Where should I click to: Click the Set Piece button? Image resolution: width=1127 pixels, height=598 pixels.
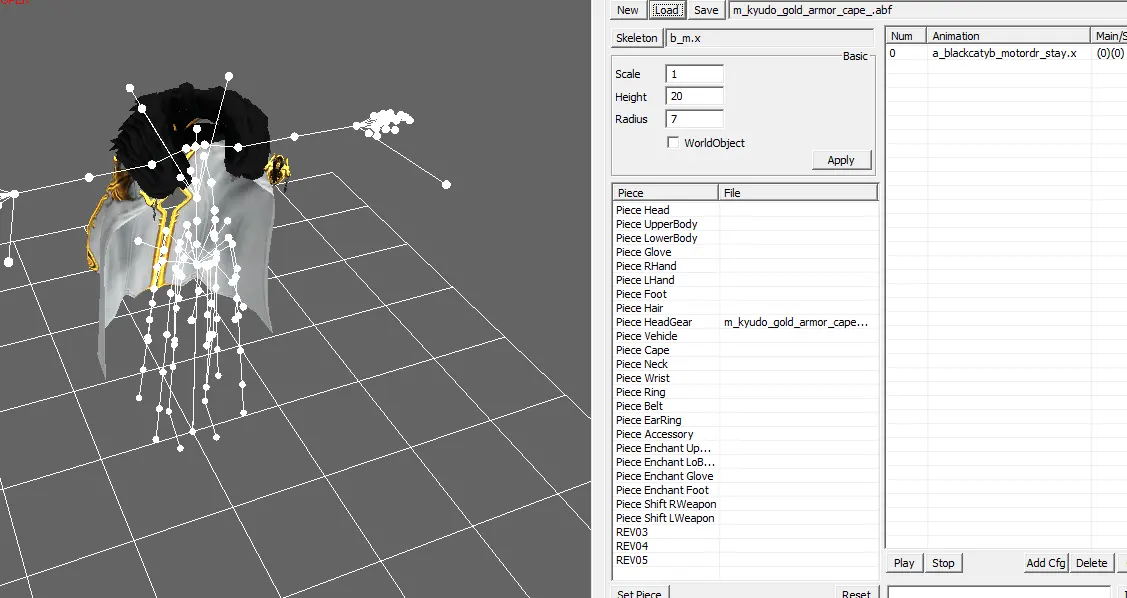tap(639, 592)
